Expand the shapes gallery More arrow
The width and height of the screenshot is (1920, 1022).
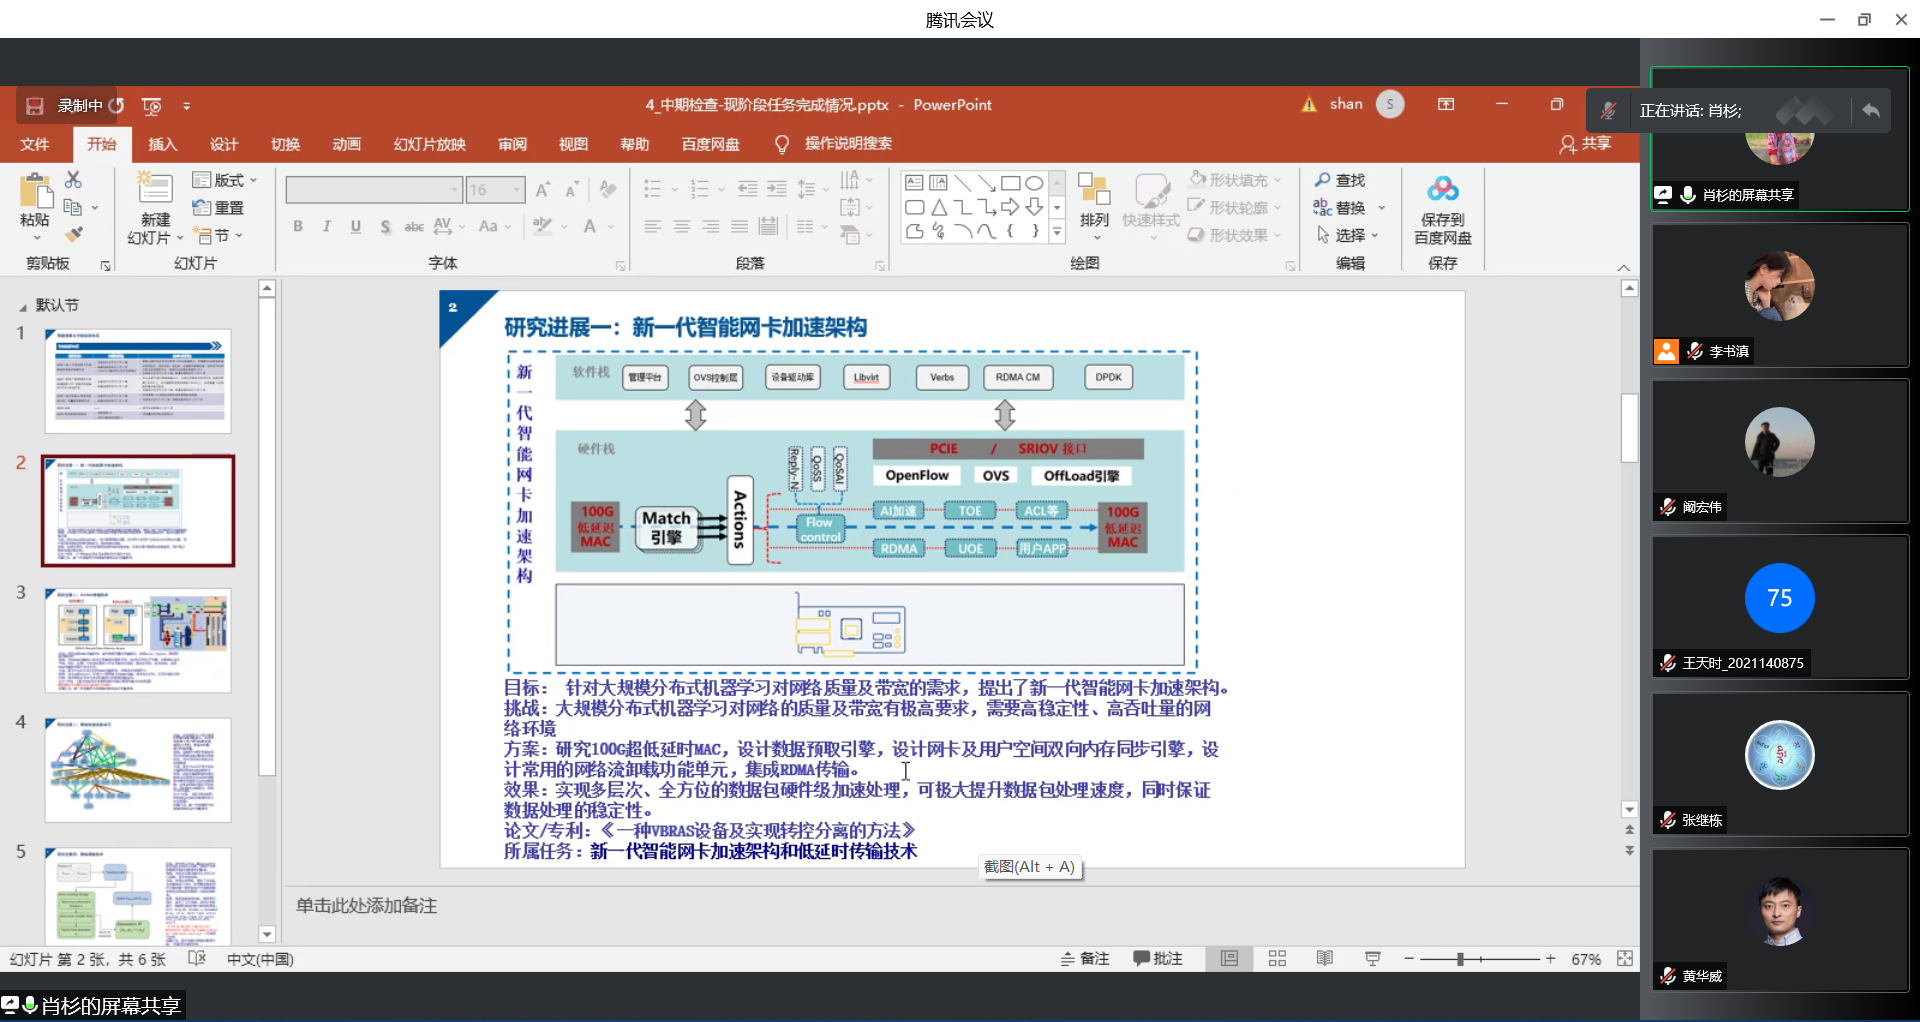(1057, 231)
